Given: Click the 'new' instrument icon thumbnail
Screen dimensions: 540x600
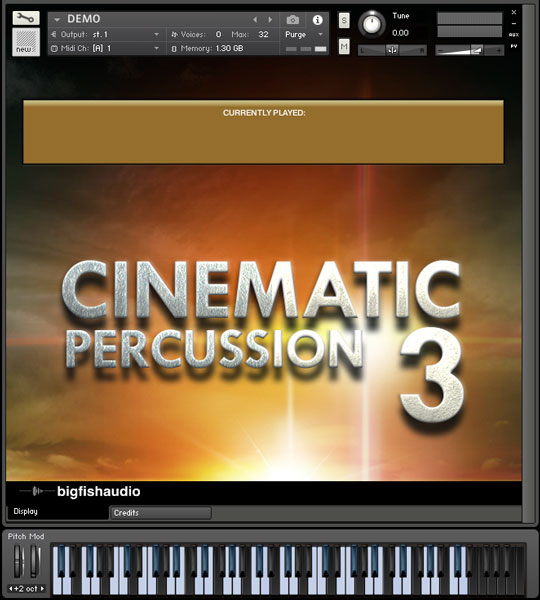Looking at the screenshot, I should [x=26, y=42].
